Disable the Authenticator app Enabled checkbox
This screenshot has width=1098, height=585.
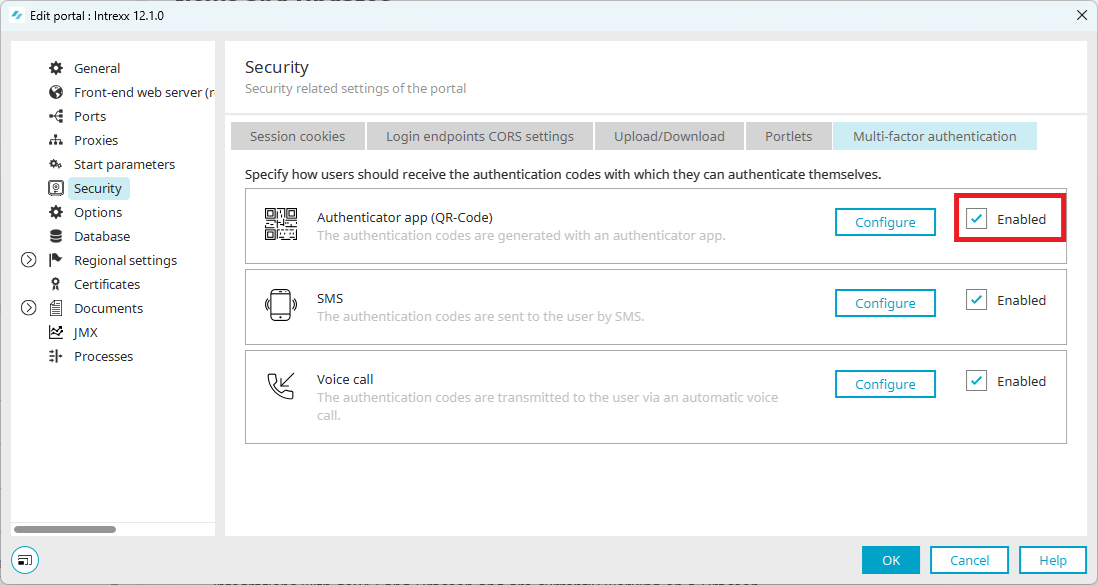[976, 219]
